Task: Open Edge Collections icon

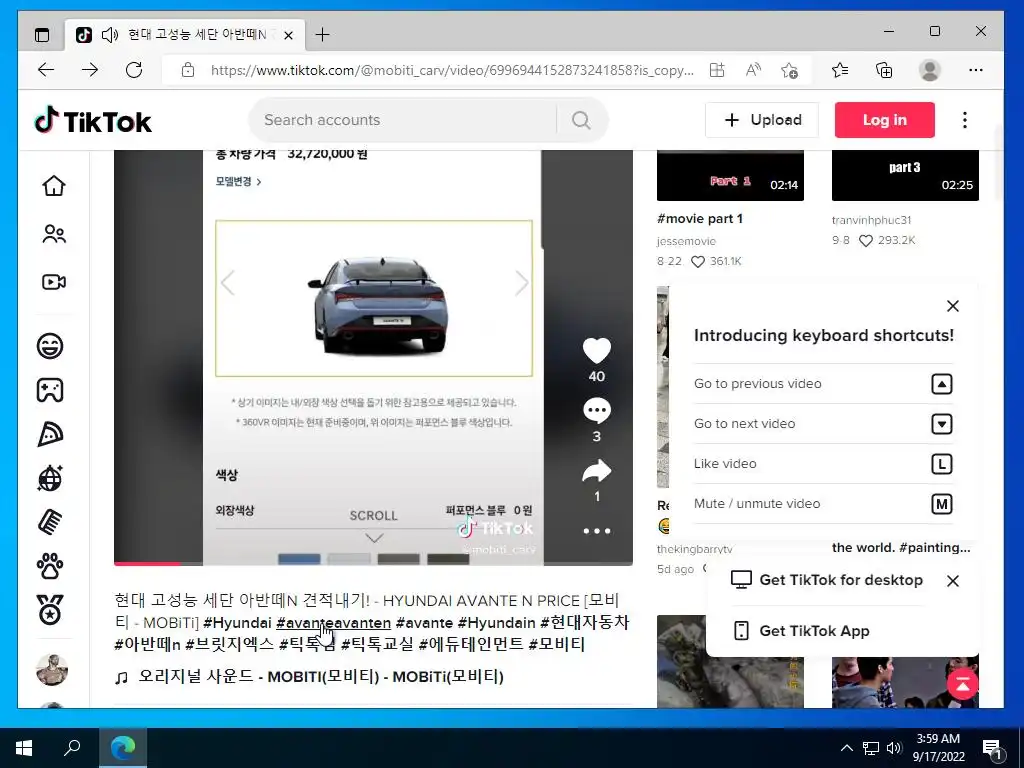Action: click(884, 70)
